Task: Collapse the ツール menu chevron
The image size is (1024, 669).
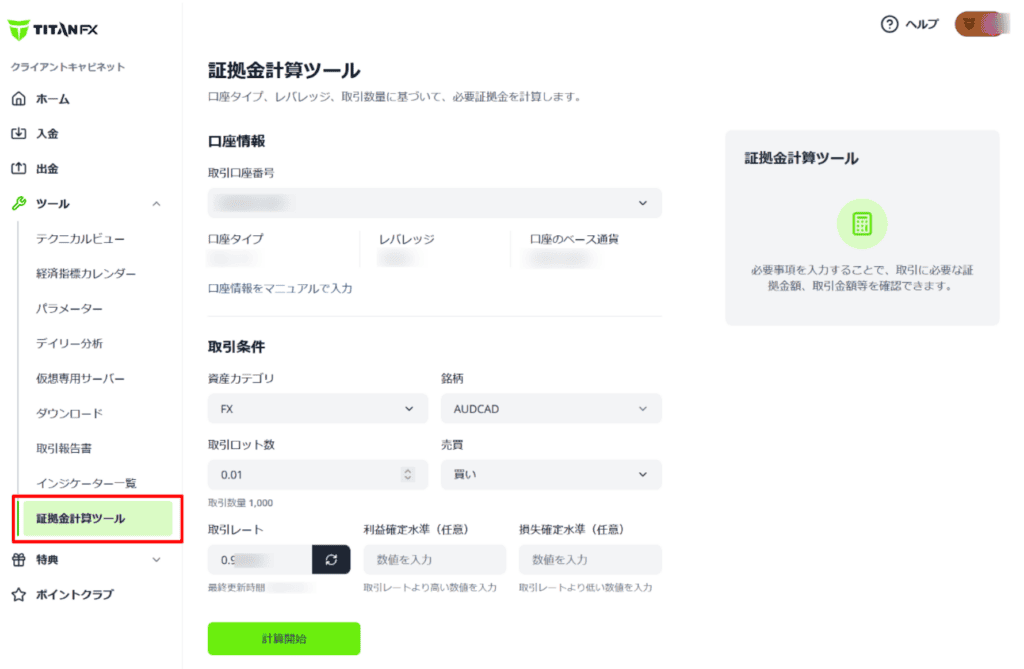Action: (x=157, y=204)
